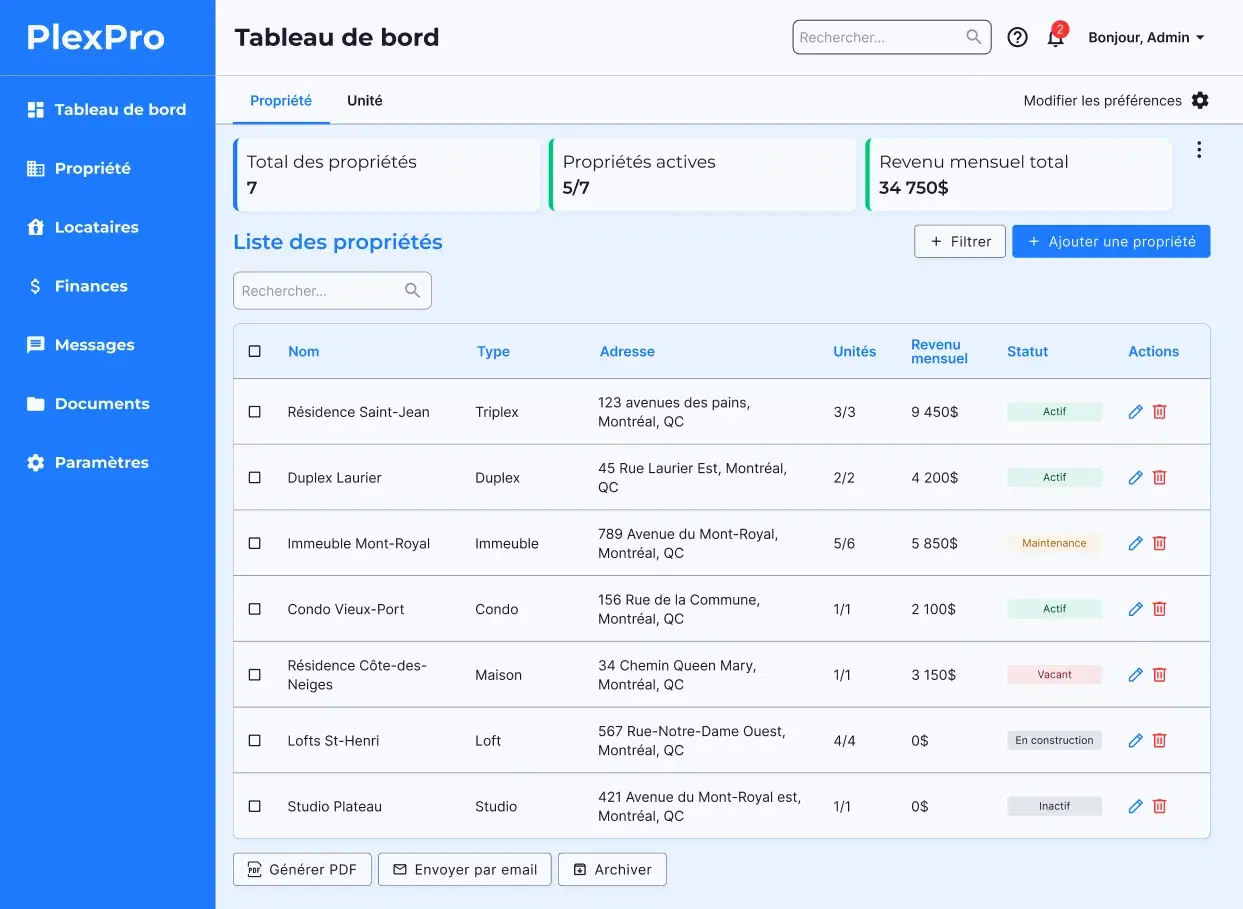Delete Duplex Laurier using trash icon
Screen dimensions: 1243x909
(1160, 478)
